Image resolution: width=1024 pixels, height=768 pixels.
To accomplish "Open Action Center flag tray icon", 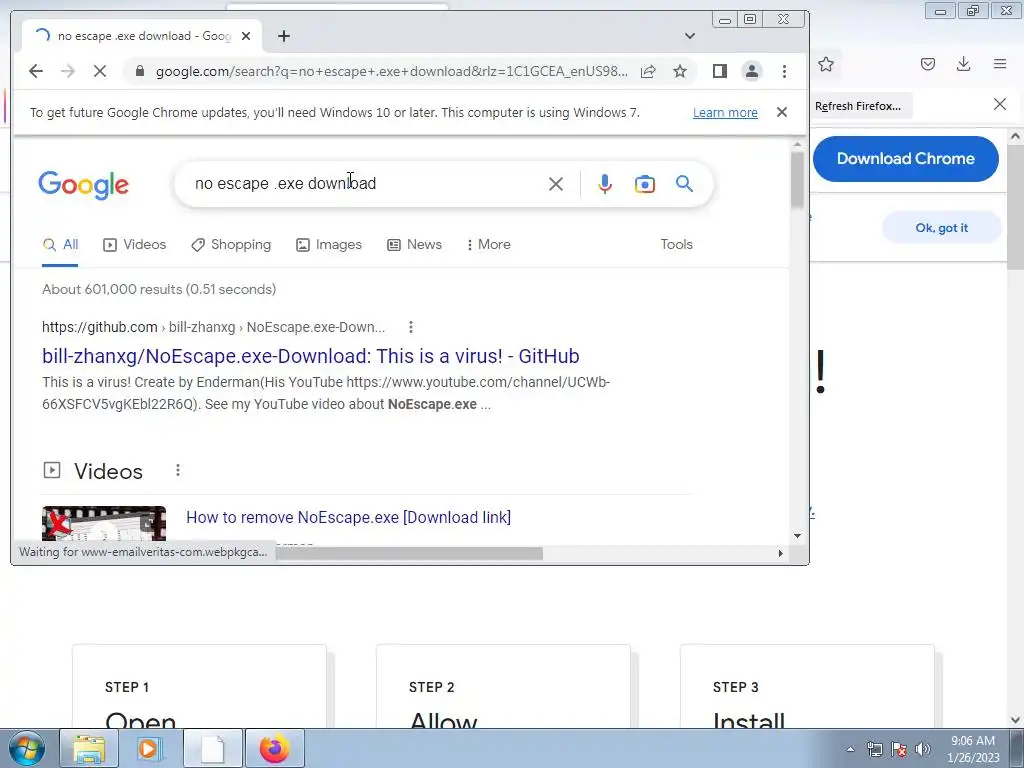I will pos(899,749).
